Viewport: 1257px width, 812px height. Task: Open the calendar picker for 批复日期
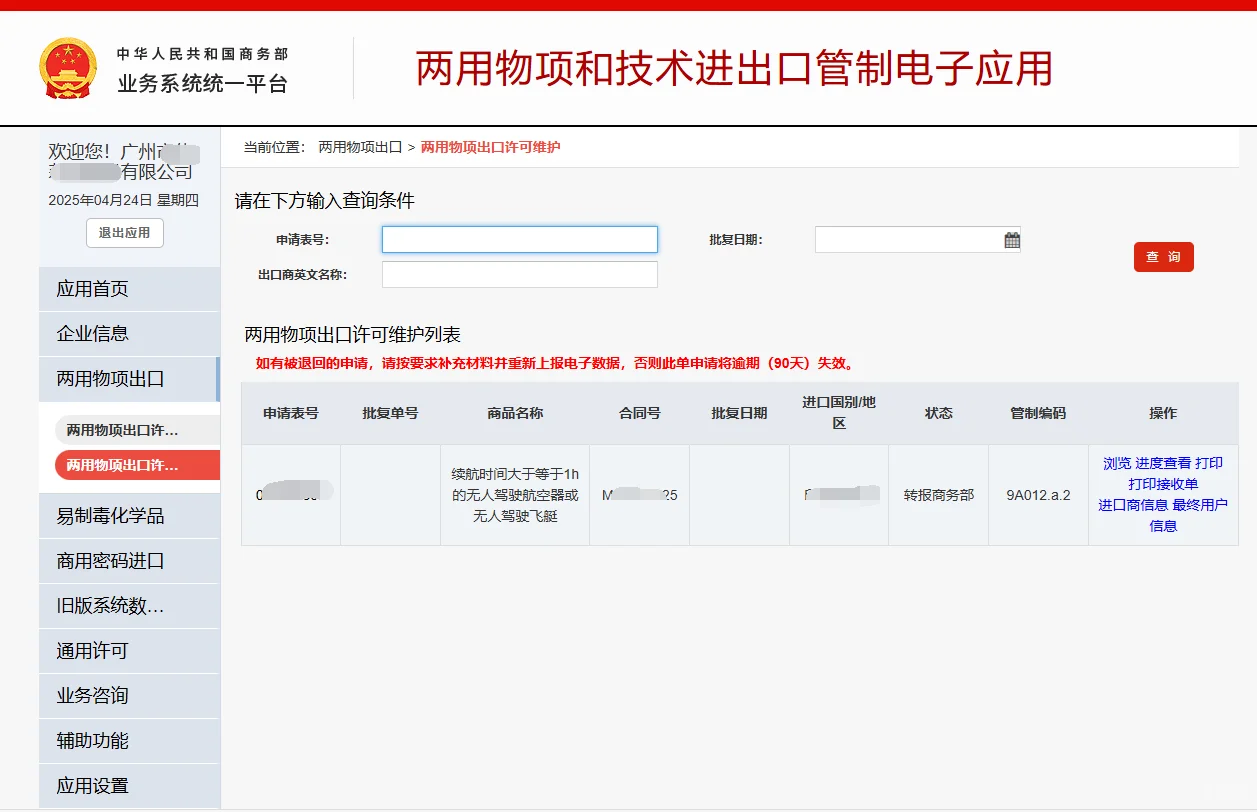pyautogui.click(x=1011, y=239)
